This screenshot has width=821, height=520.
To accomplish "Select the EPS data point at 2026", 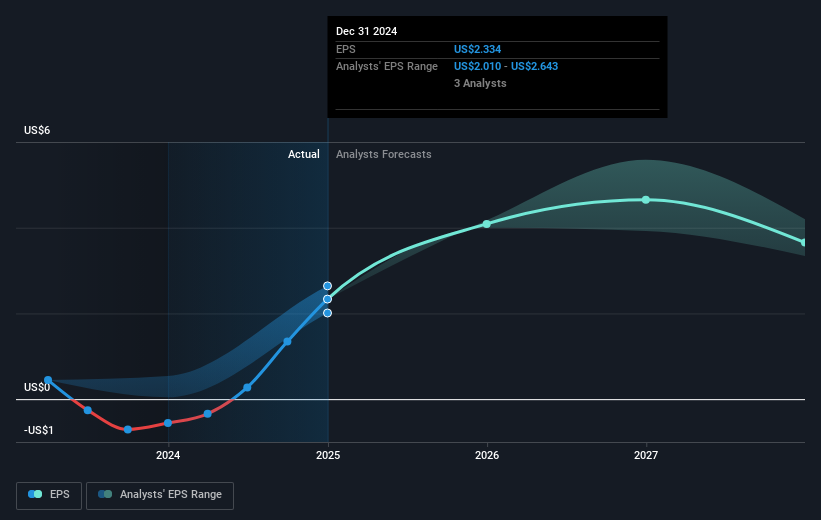I will click(487, 224).
